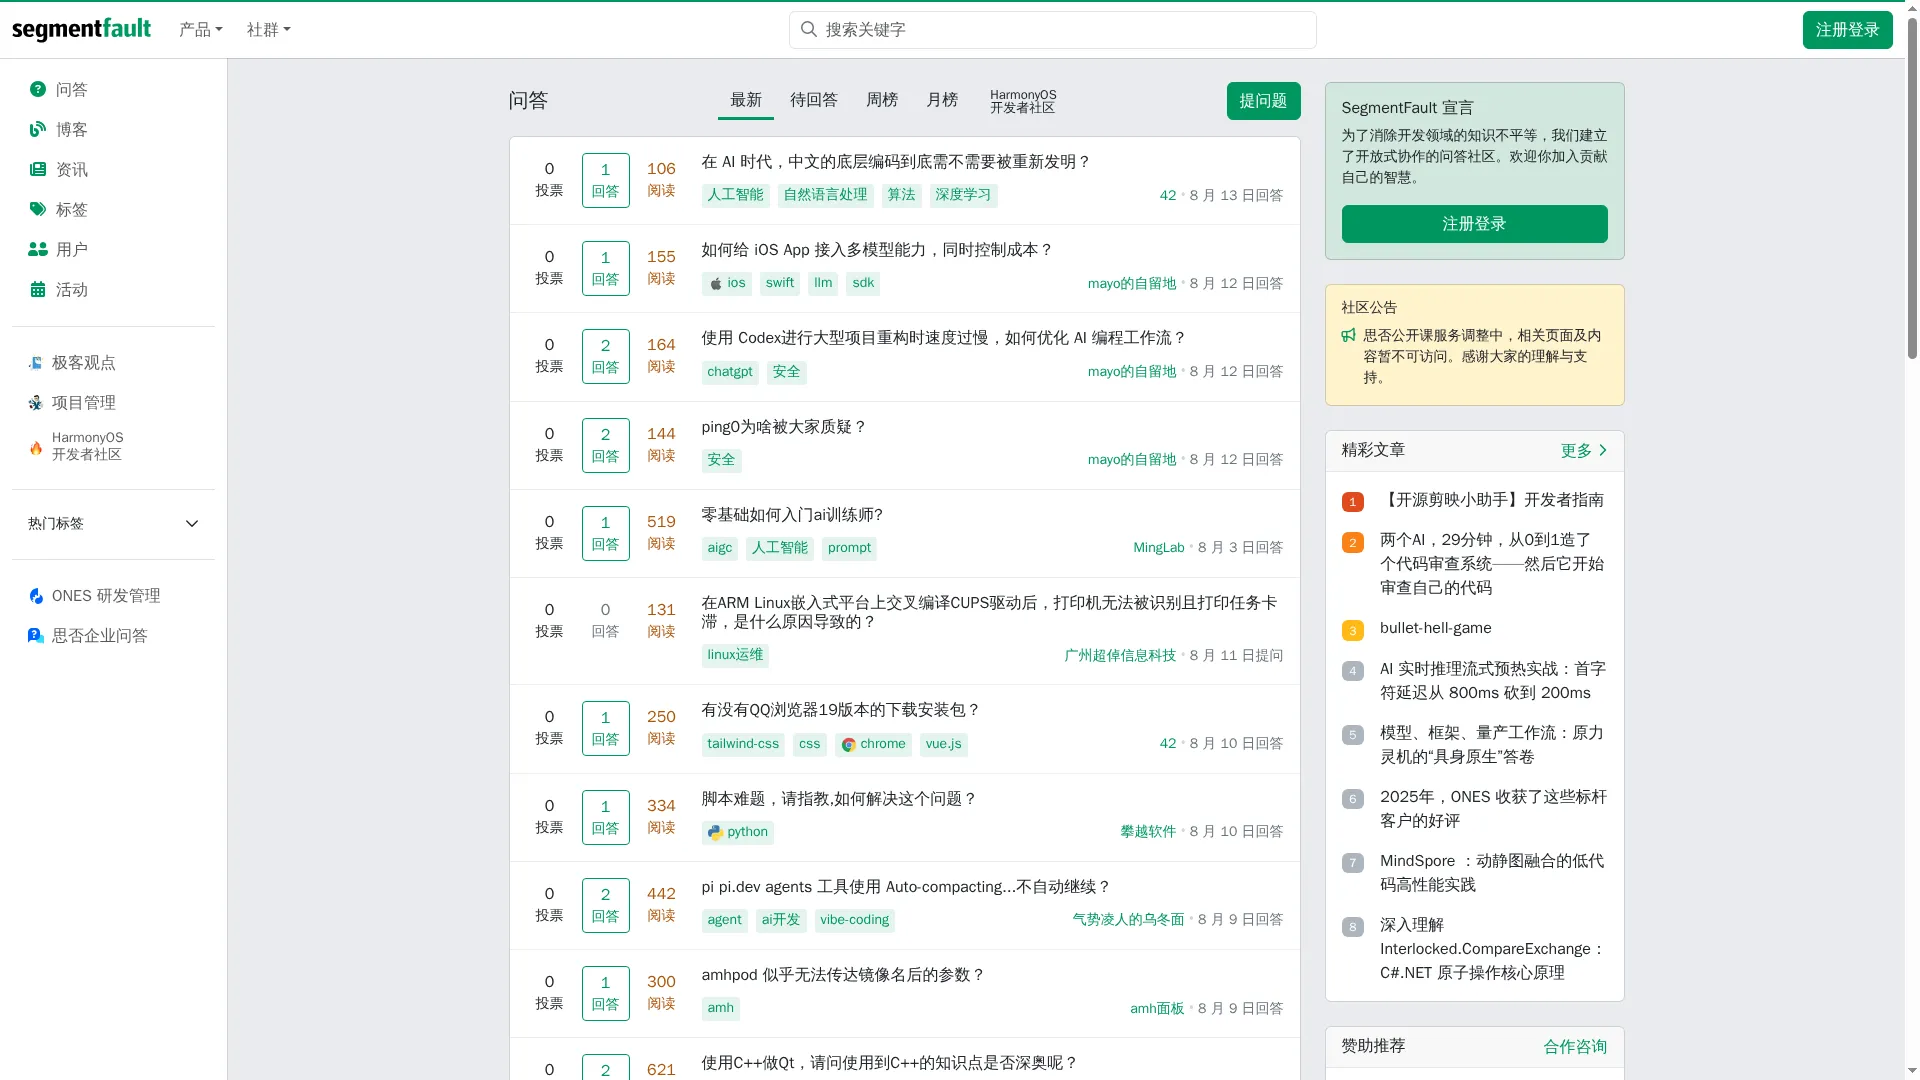Open the aigc tag

point(720,548)
